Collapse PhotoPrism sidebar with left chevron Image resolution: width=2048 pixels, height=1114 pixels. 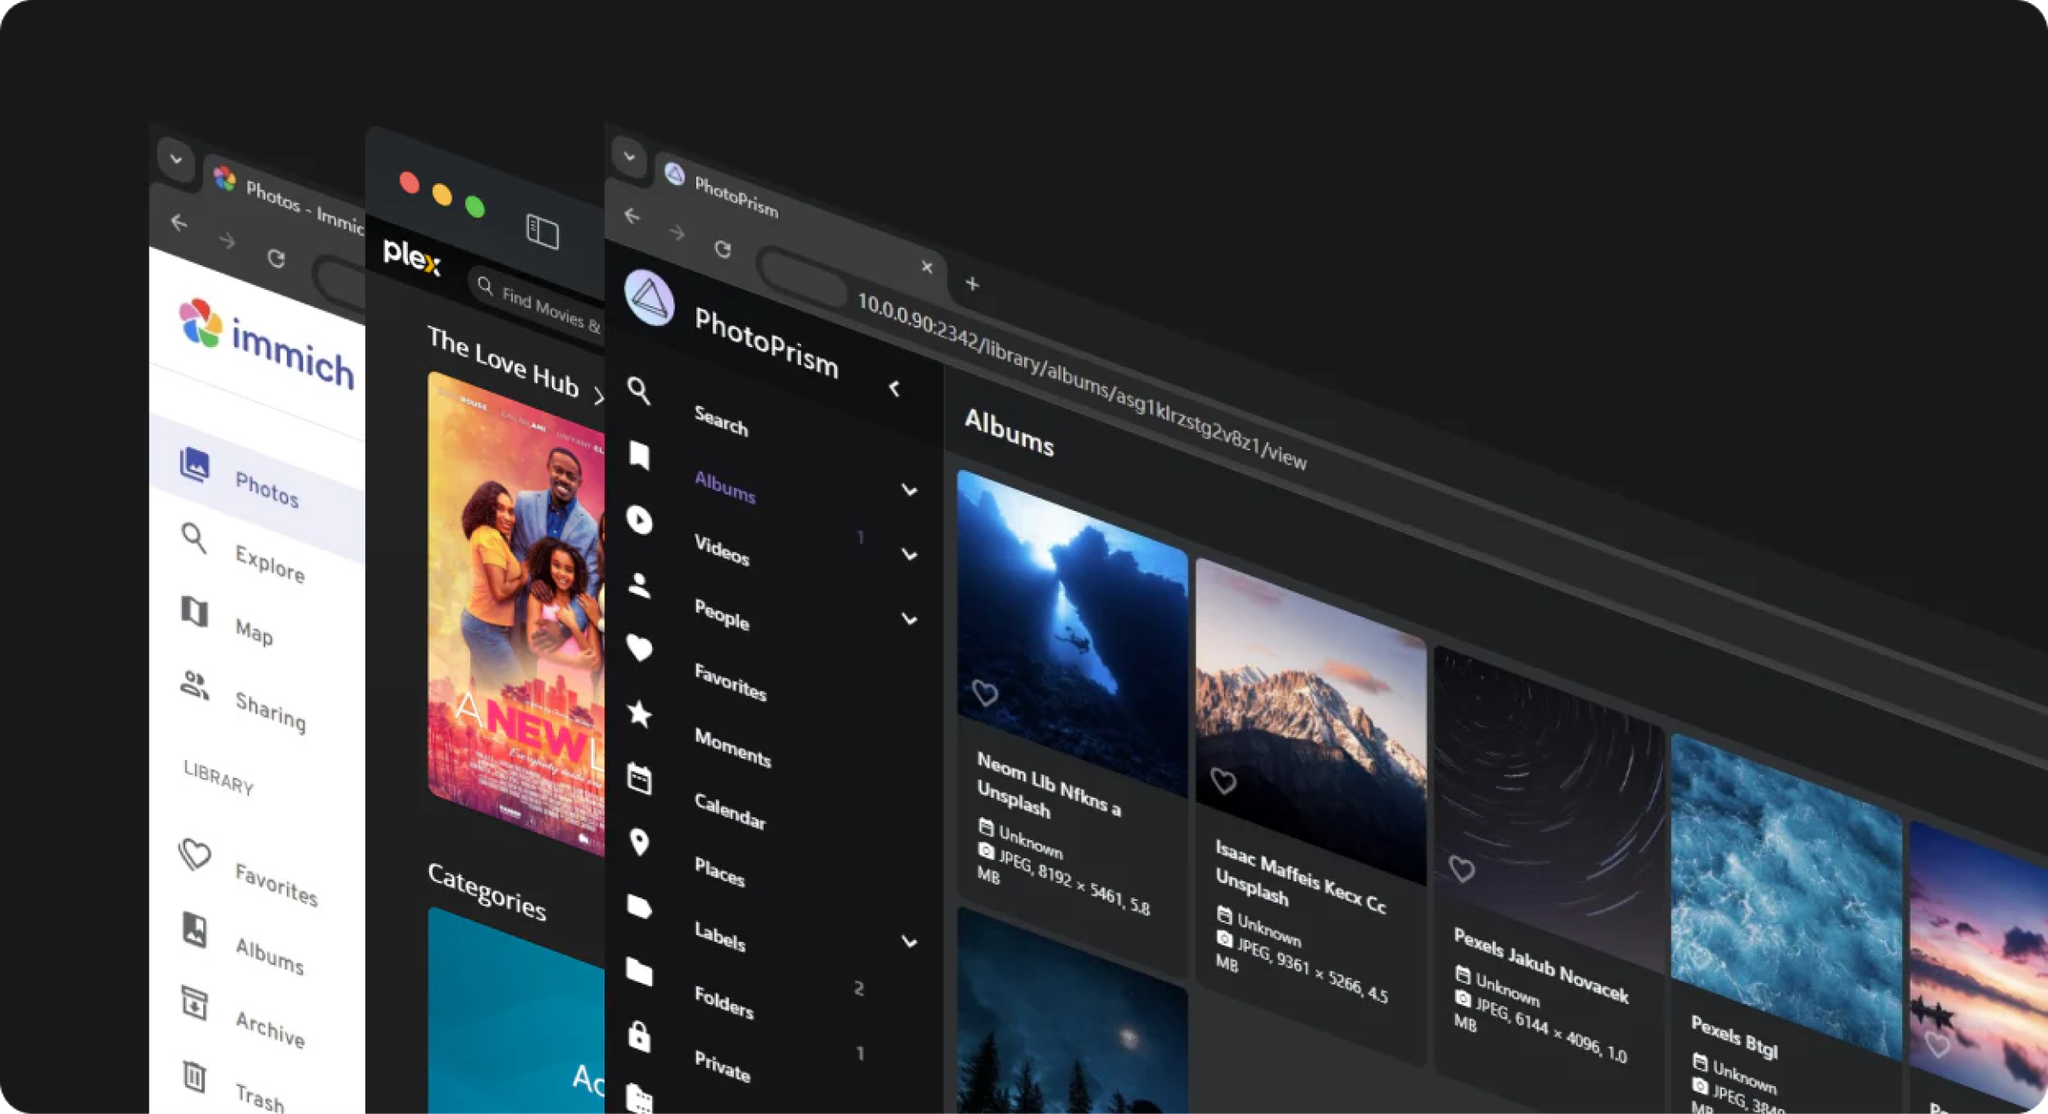pyautogui.click(x=895, y=388)
